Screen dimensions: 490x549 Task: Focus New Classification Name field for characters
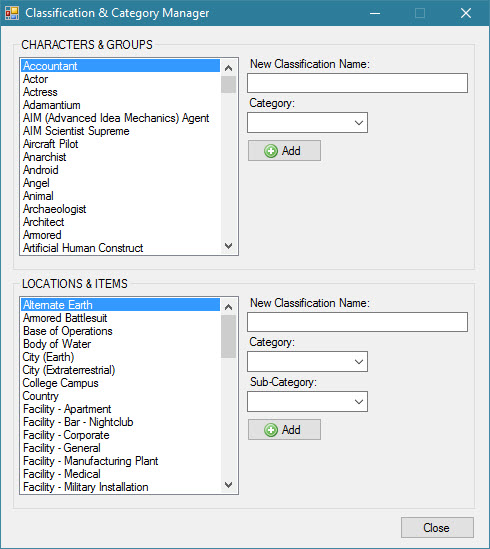coord(357,83)
